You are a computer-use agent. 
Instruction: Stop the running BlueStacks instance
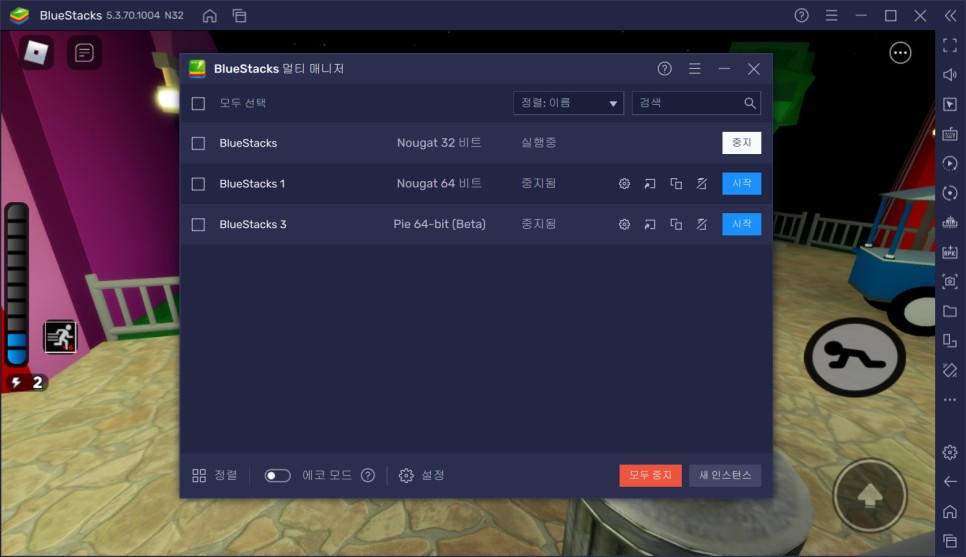tap(741, 143)
